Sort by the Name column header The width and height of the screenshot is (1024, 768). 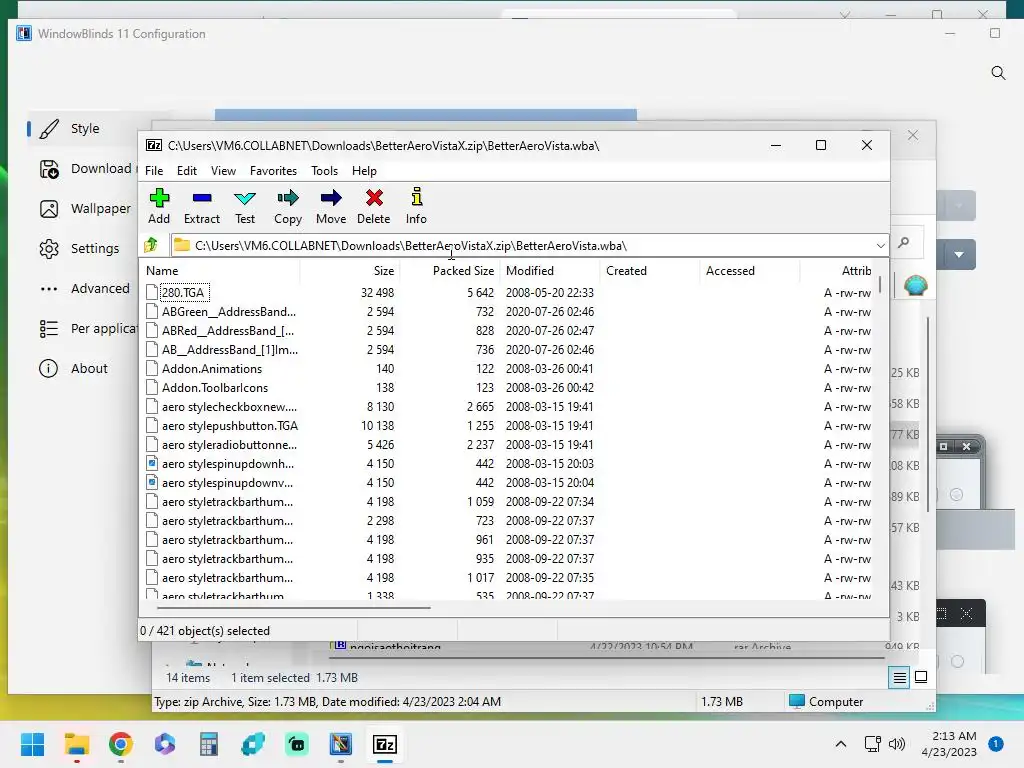(x=221, y=270)
